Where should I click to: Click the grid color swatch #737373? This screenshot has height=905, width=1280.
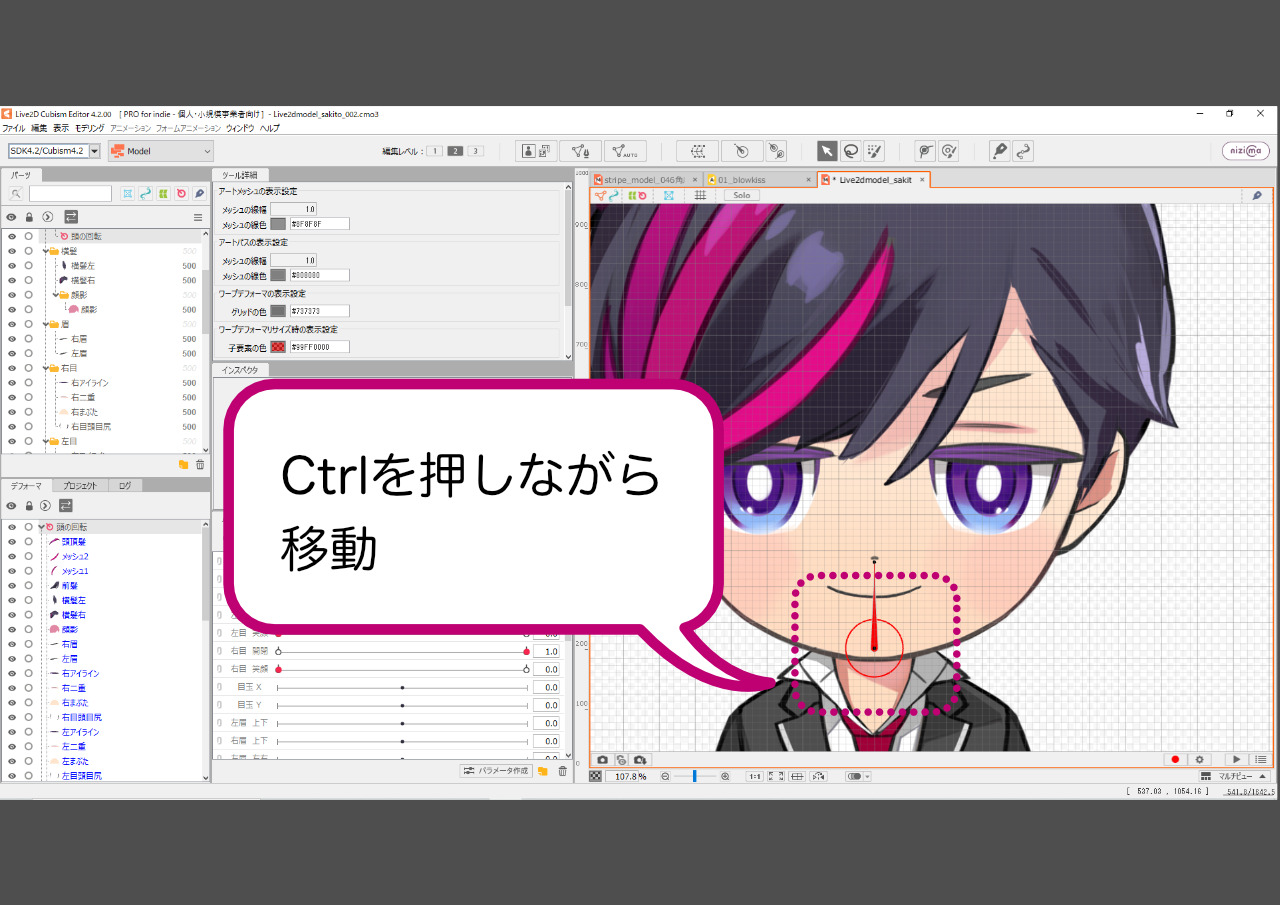tap(278, 311)
